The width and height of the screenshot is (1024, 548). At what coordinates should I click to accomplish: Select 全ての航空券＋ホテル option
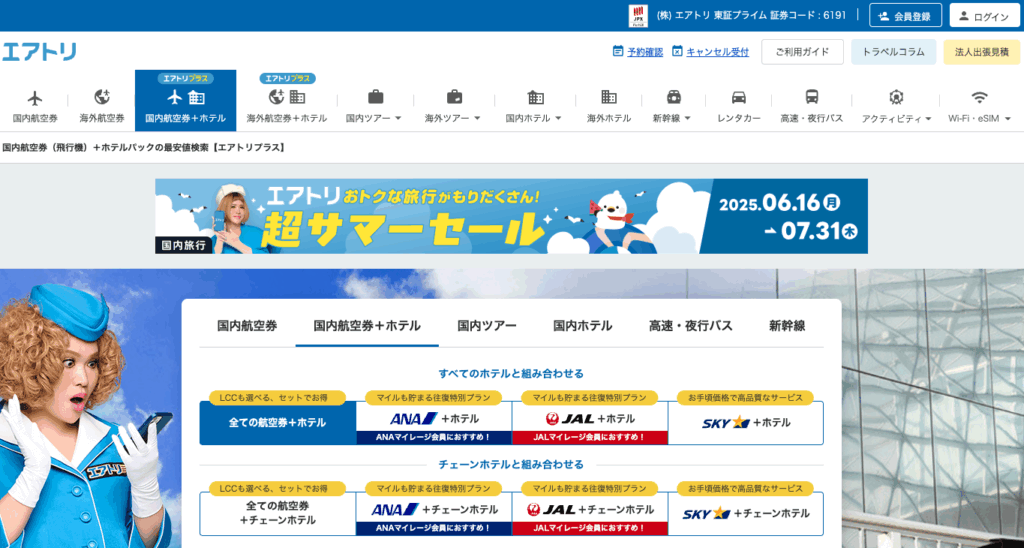pos(278,423)
